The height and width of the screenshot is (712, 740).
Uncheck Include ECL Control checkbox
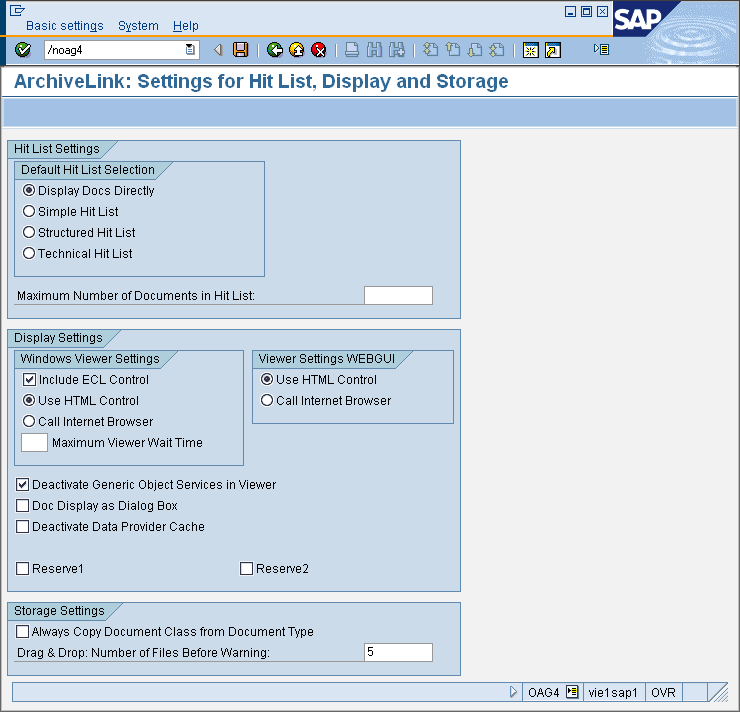point(29,380)
